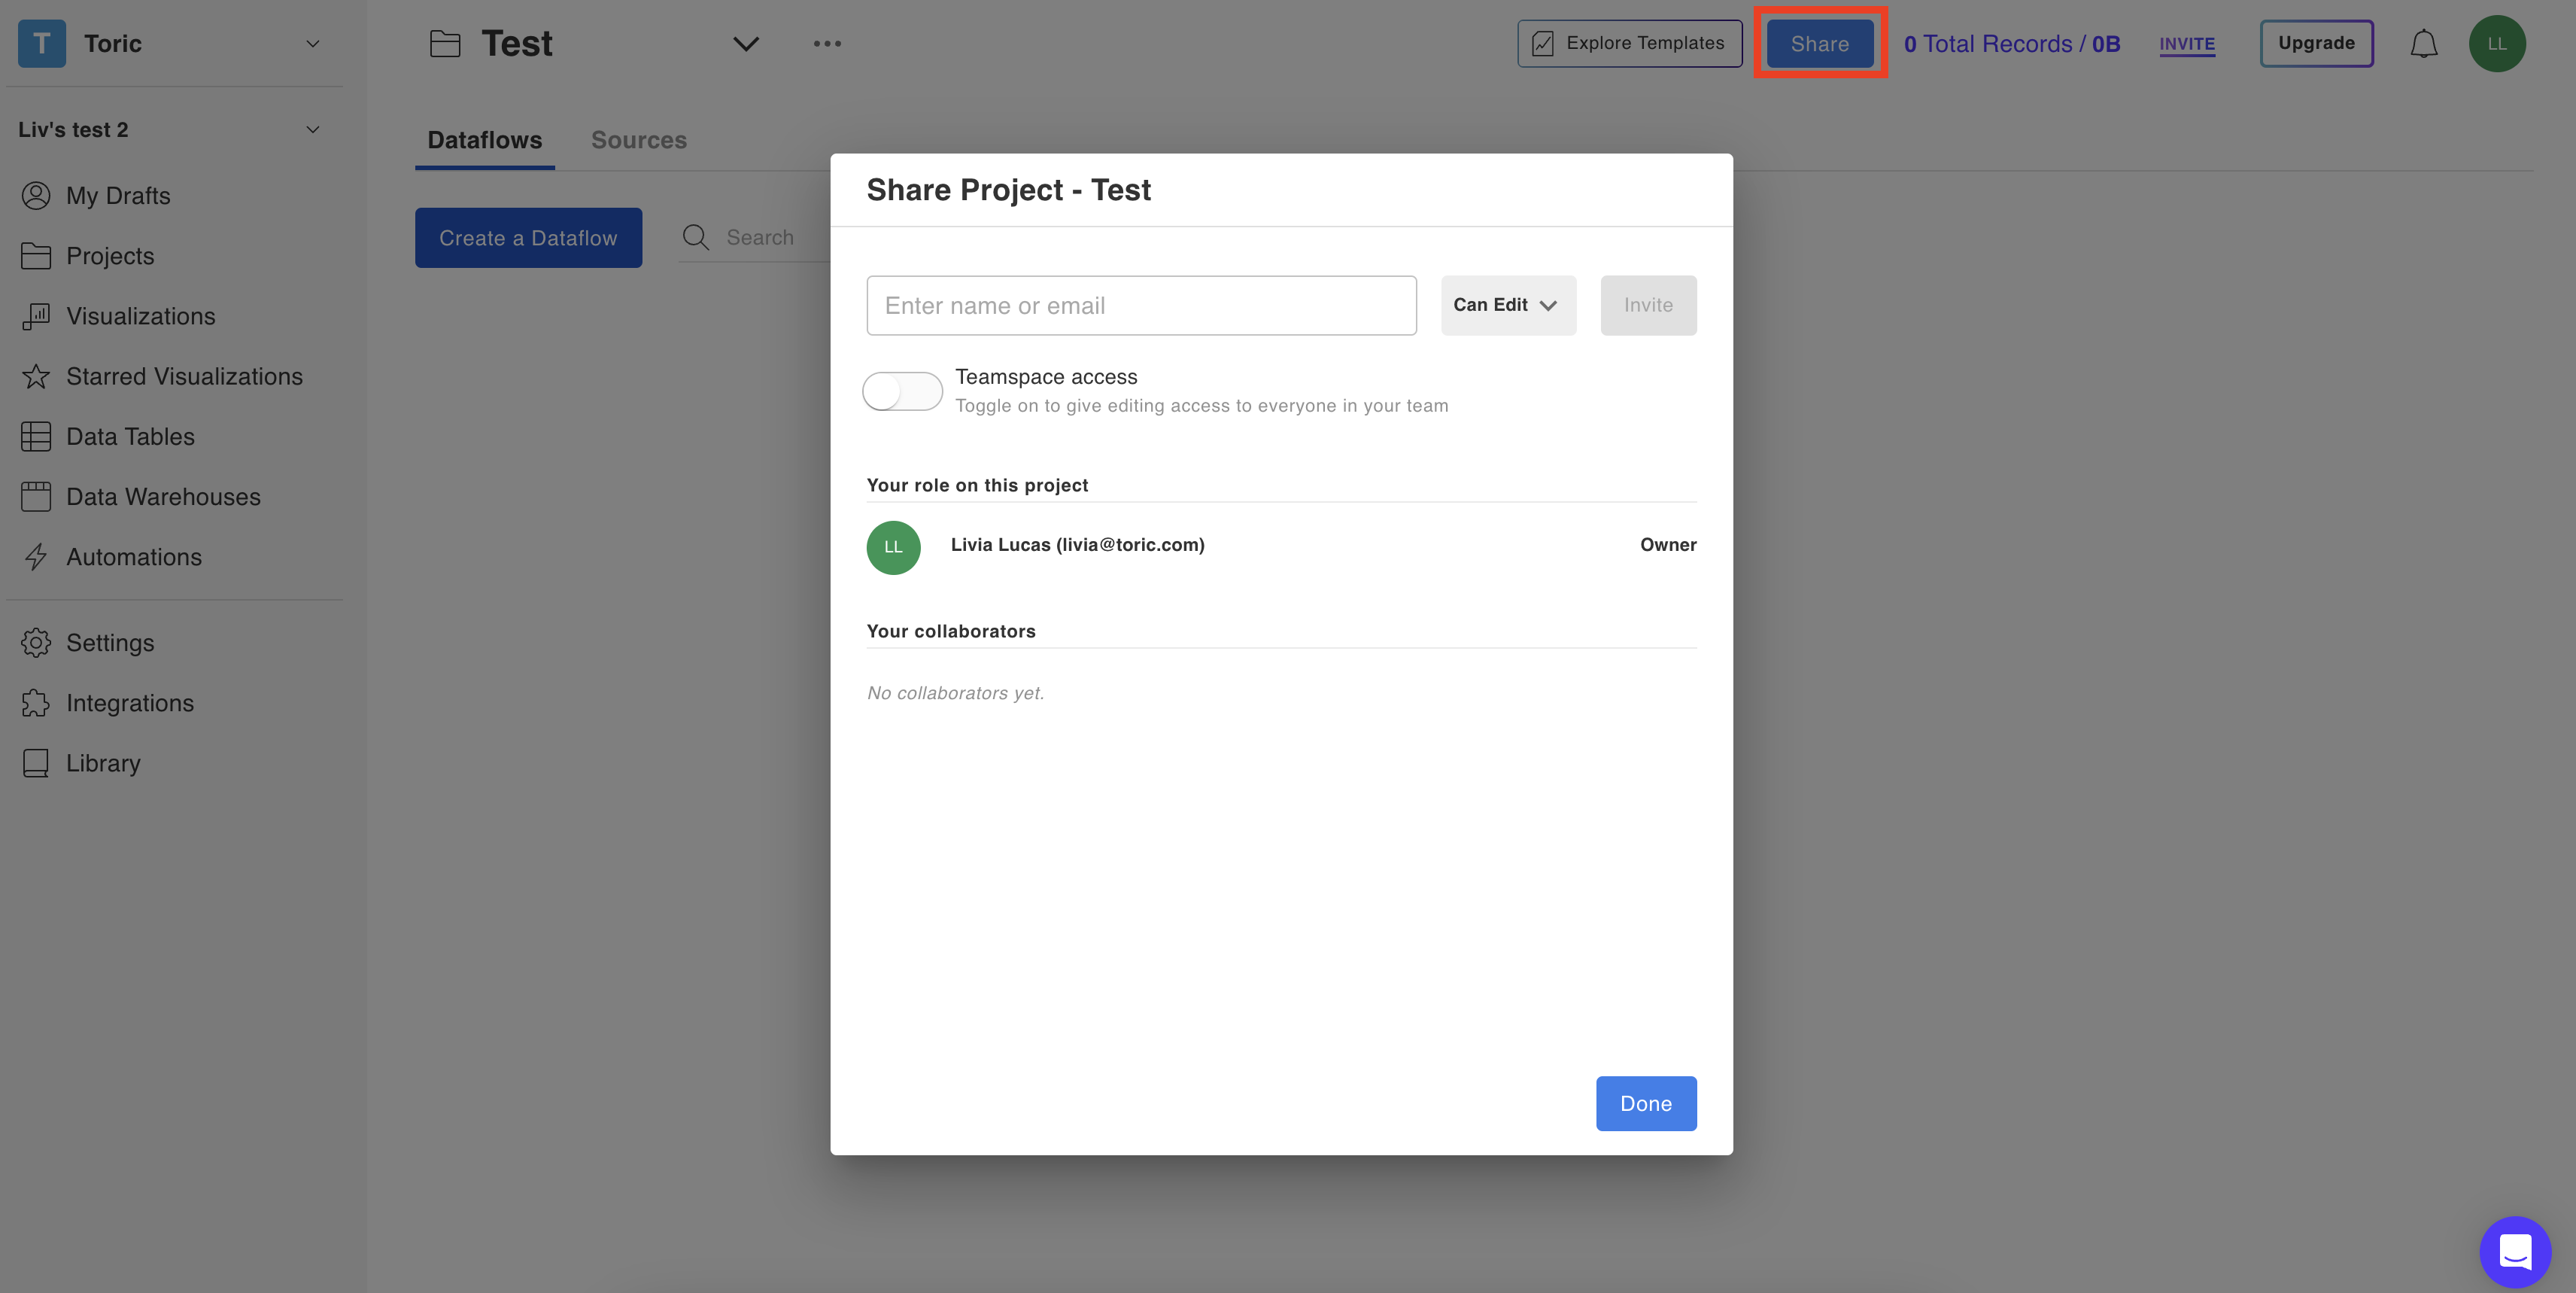
Task: Open the LL user avatar menu
Action: [2497, 43]
